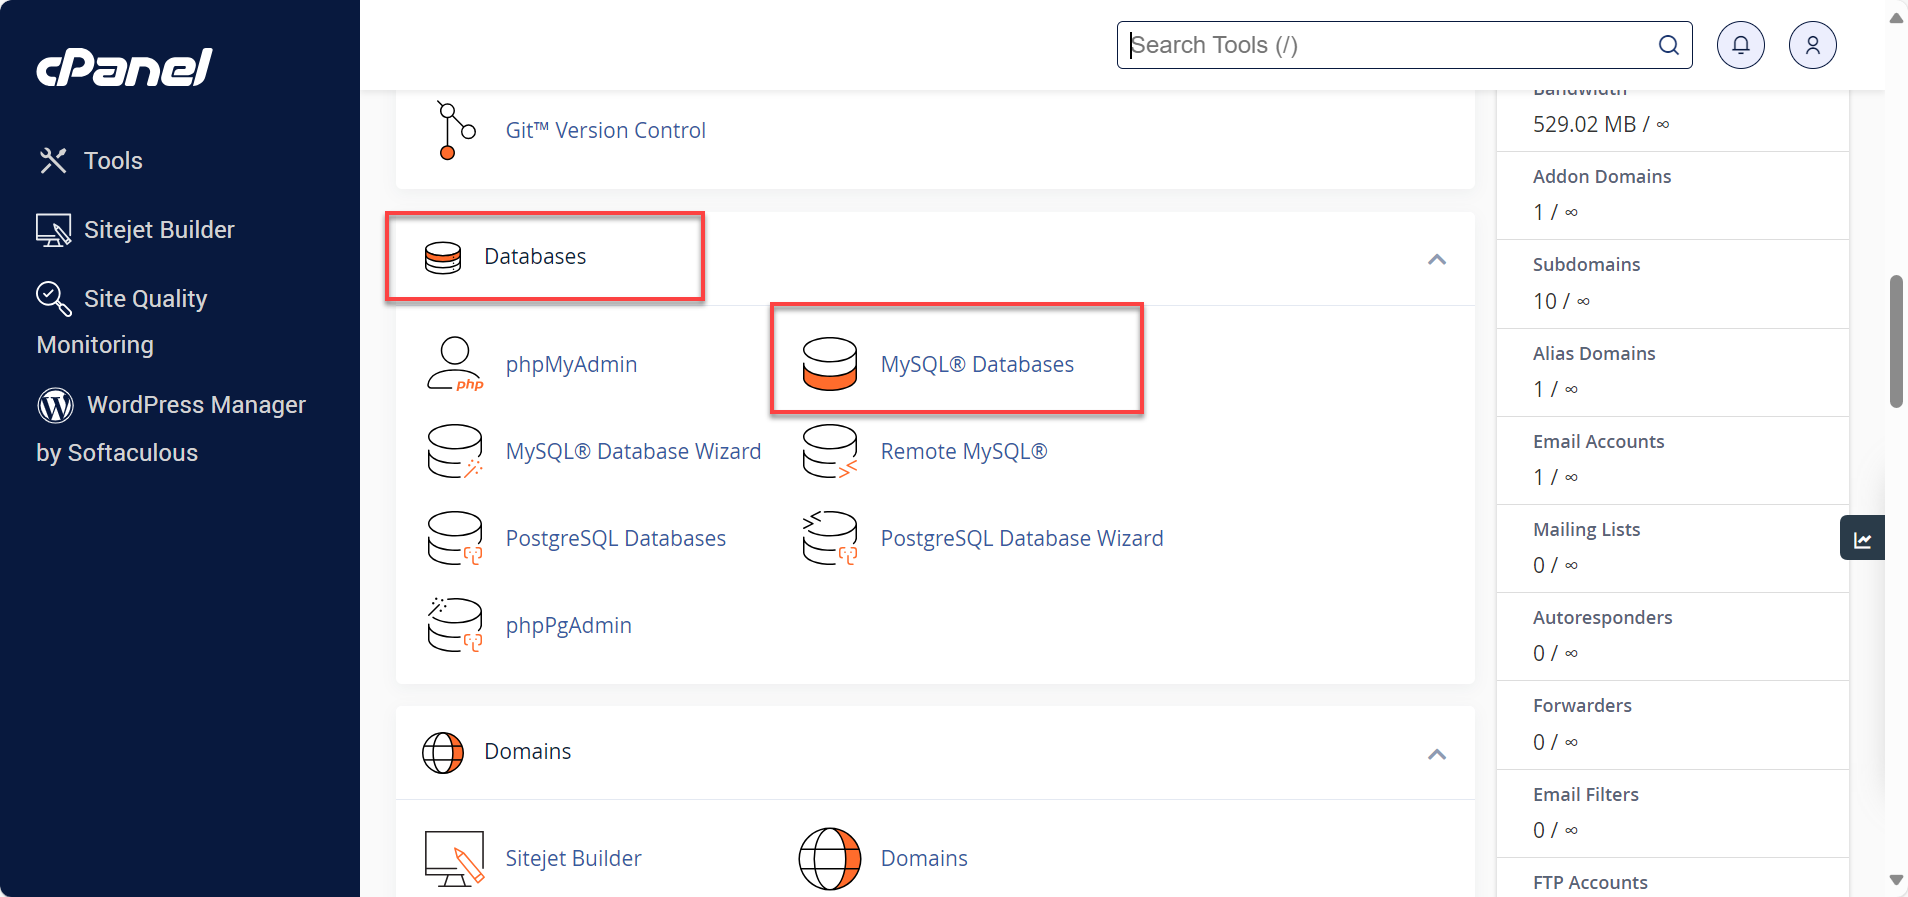Click the Sitejet Builder sidebar icon
The width and height of the screenshot is (1908, 897).
(54, 230)
